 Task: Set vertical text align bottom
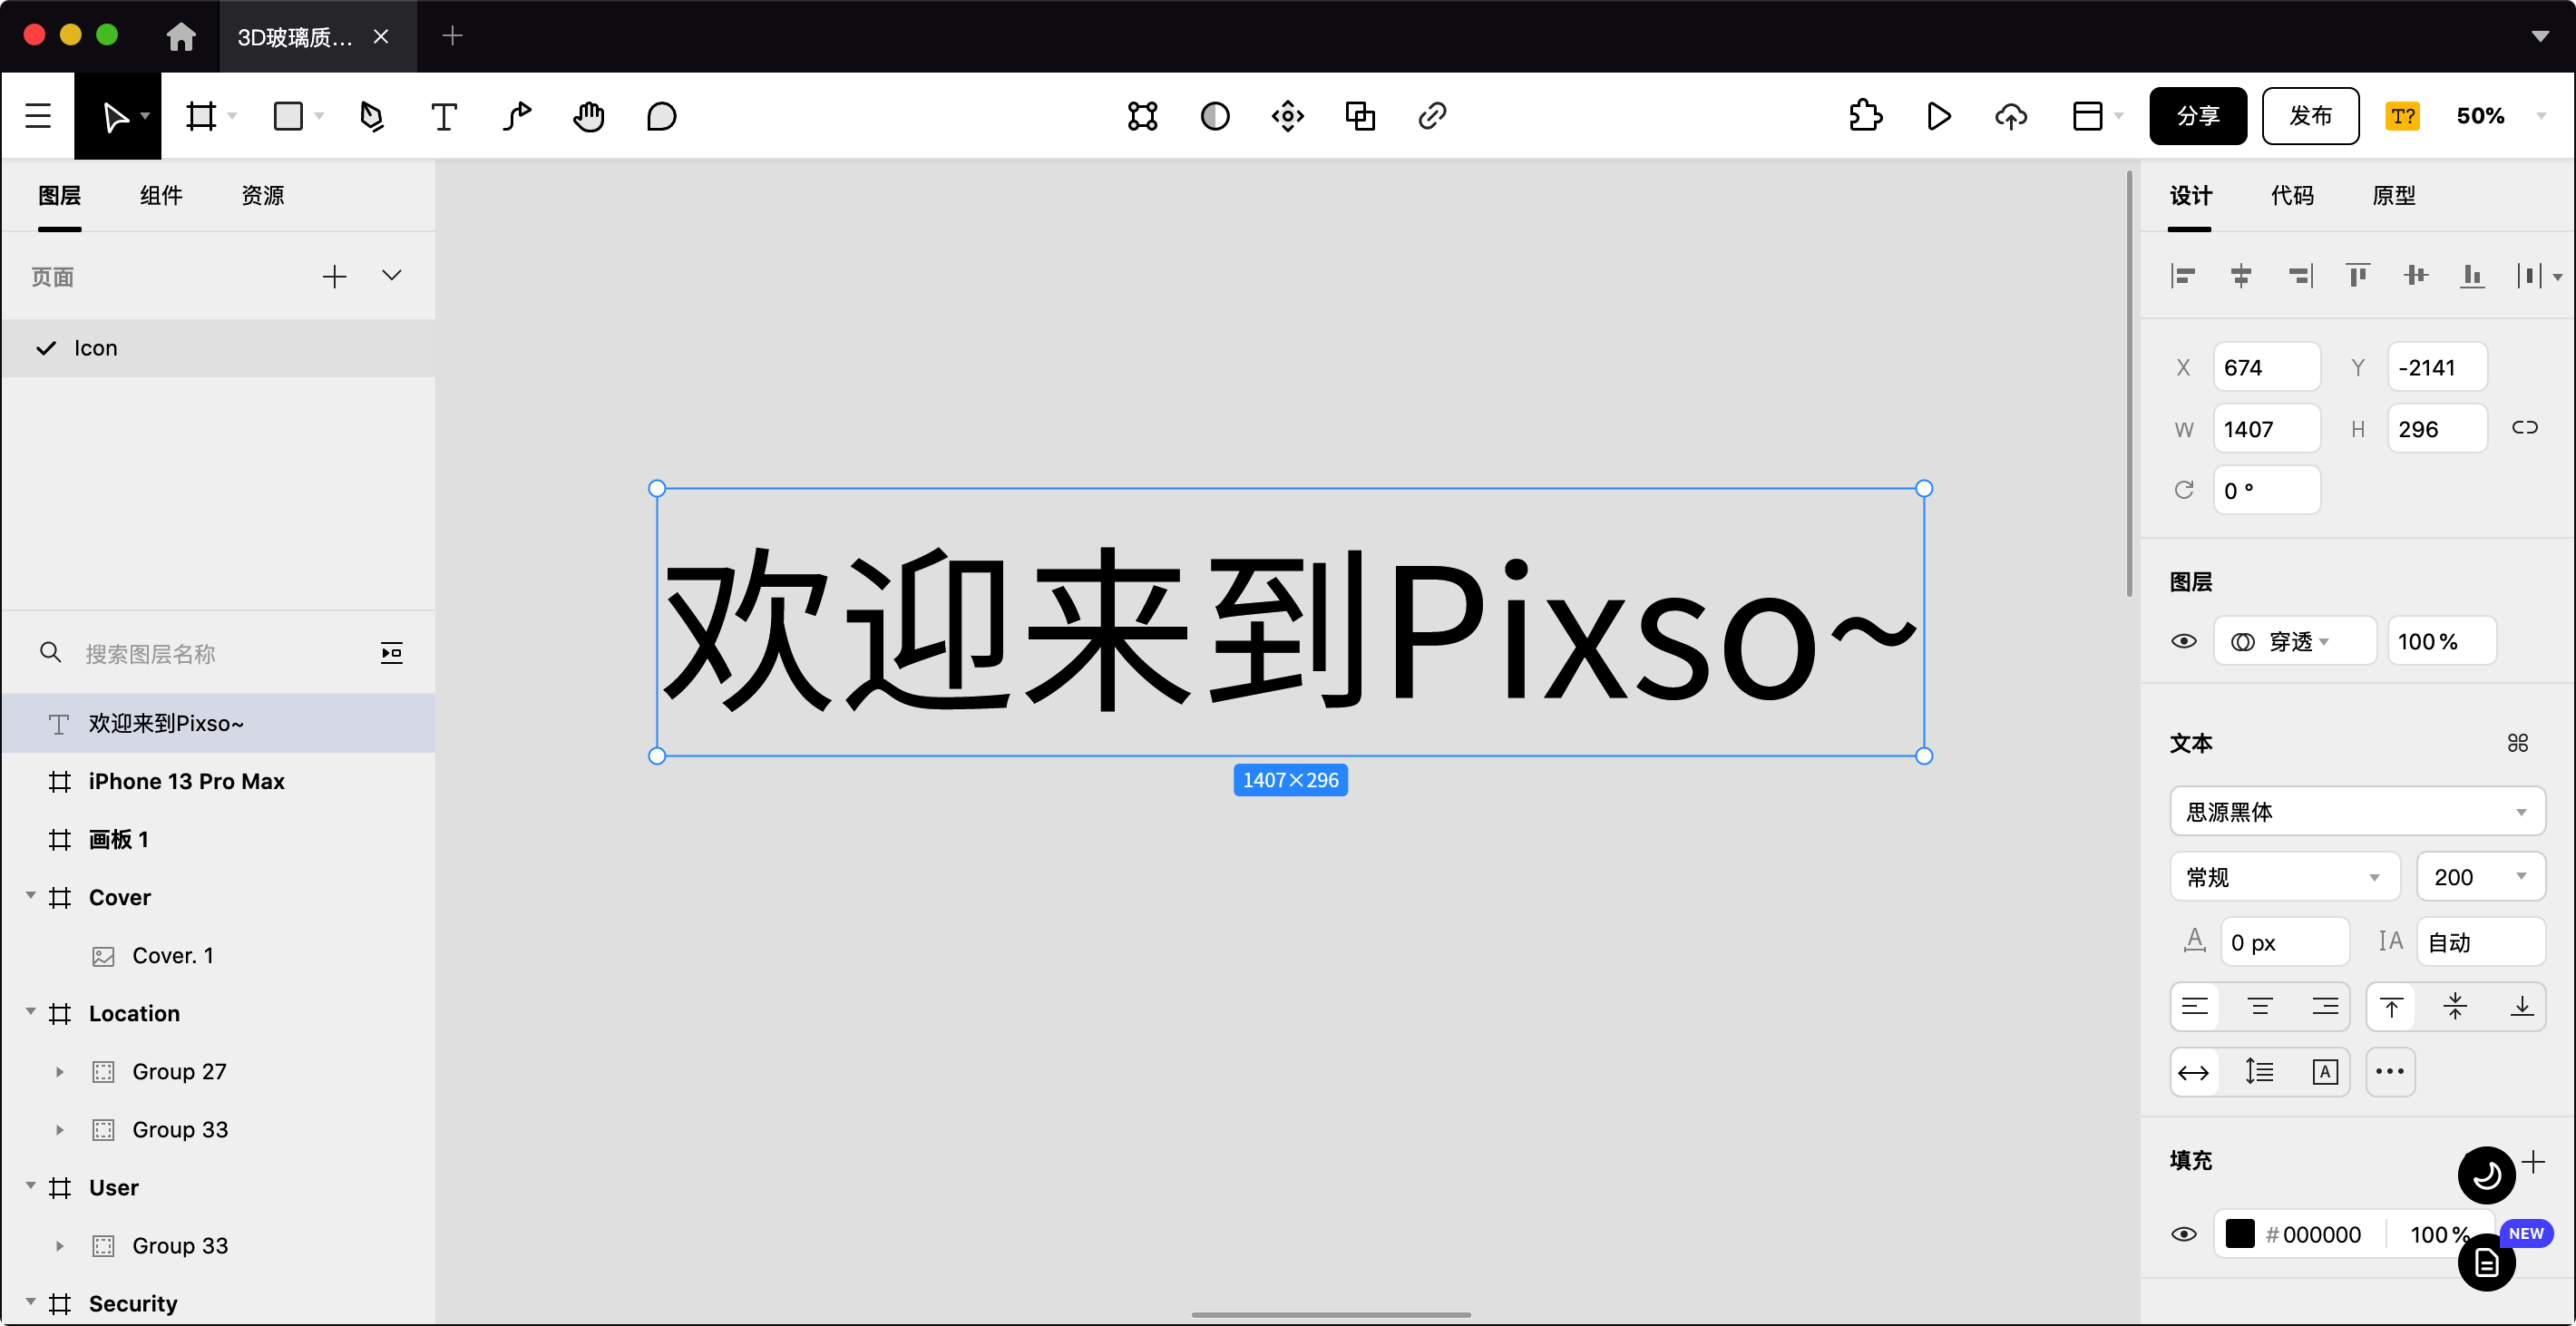coord(2521,1006)
